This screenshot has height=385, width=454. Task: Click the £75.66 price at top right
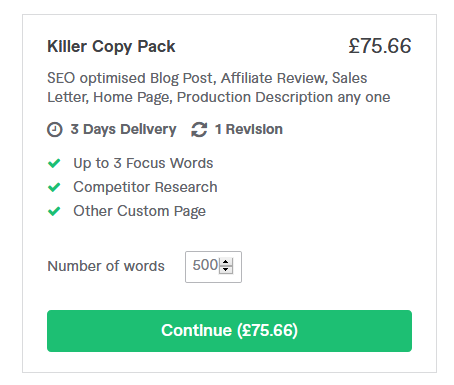click(380, 46)
